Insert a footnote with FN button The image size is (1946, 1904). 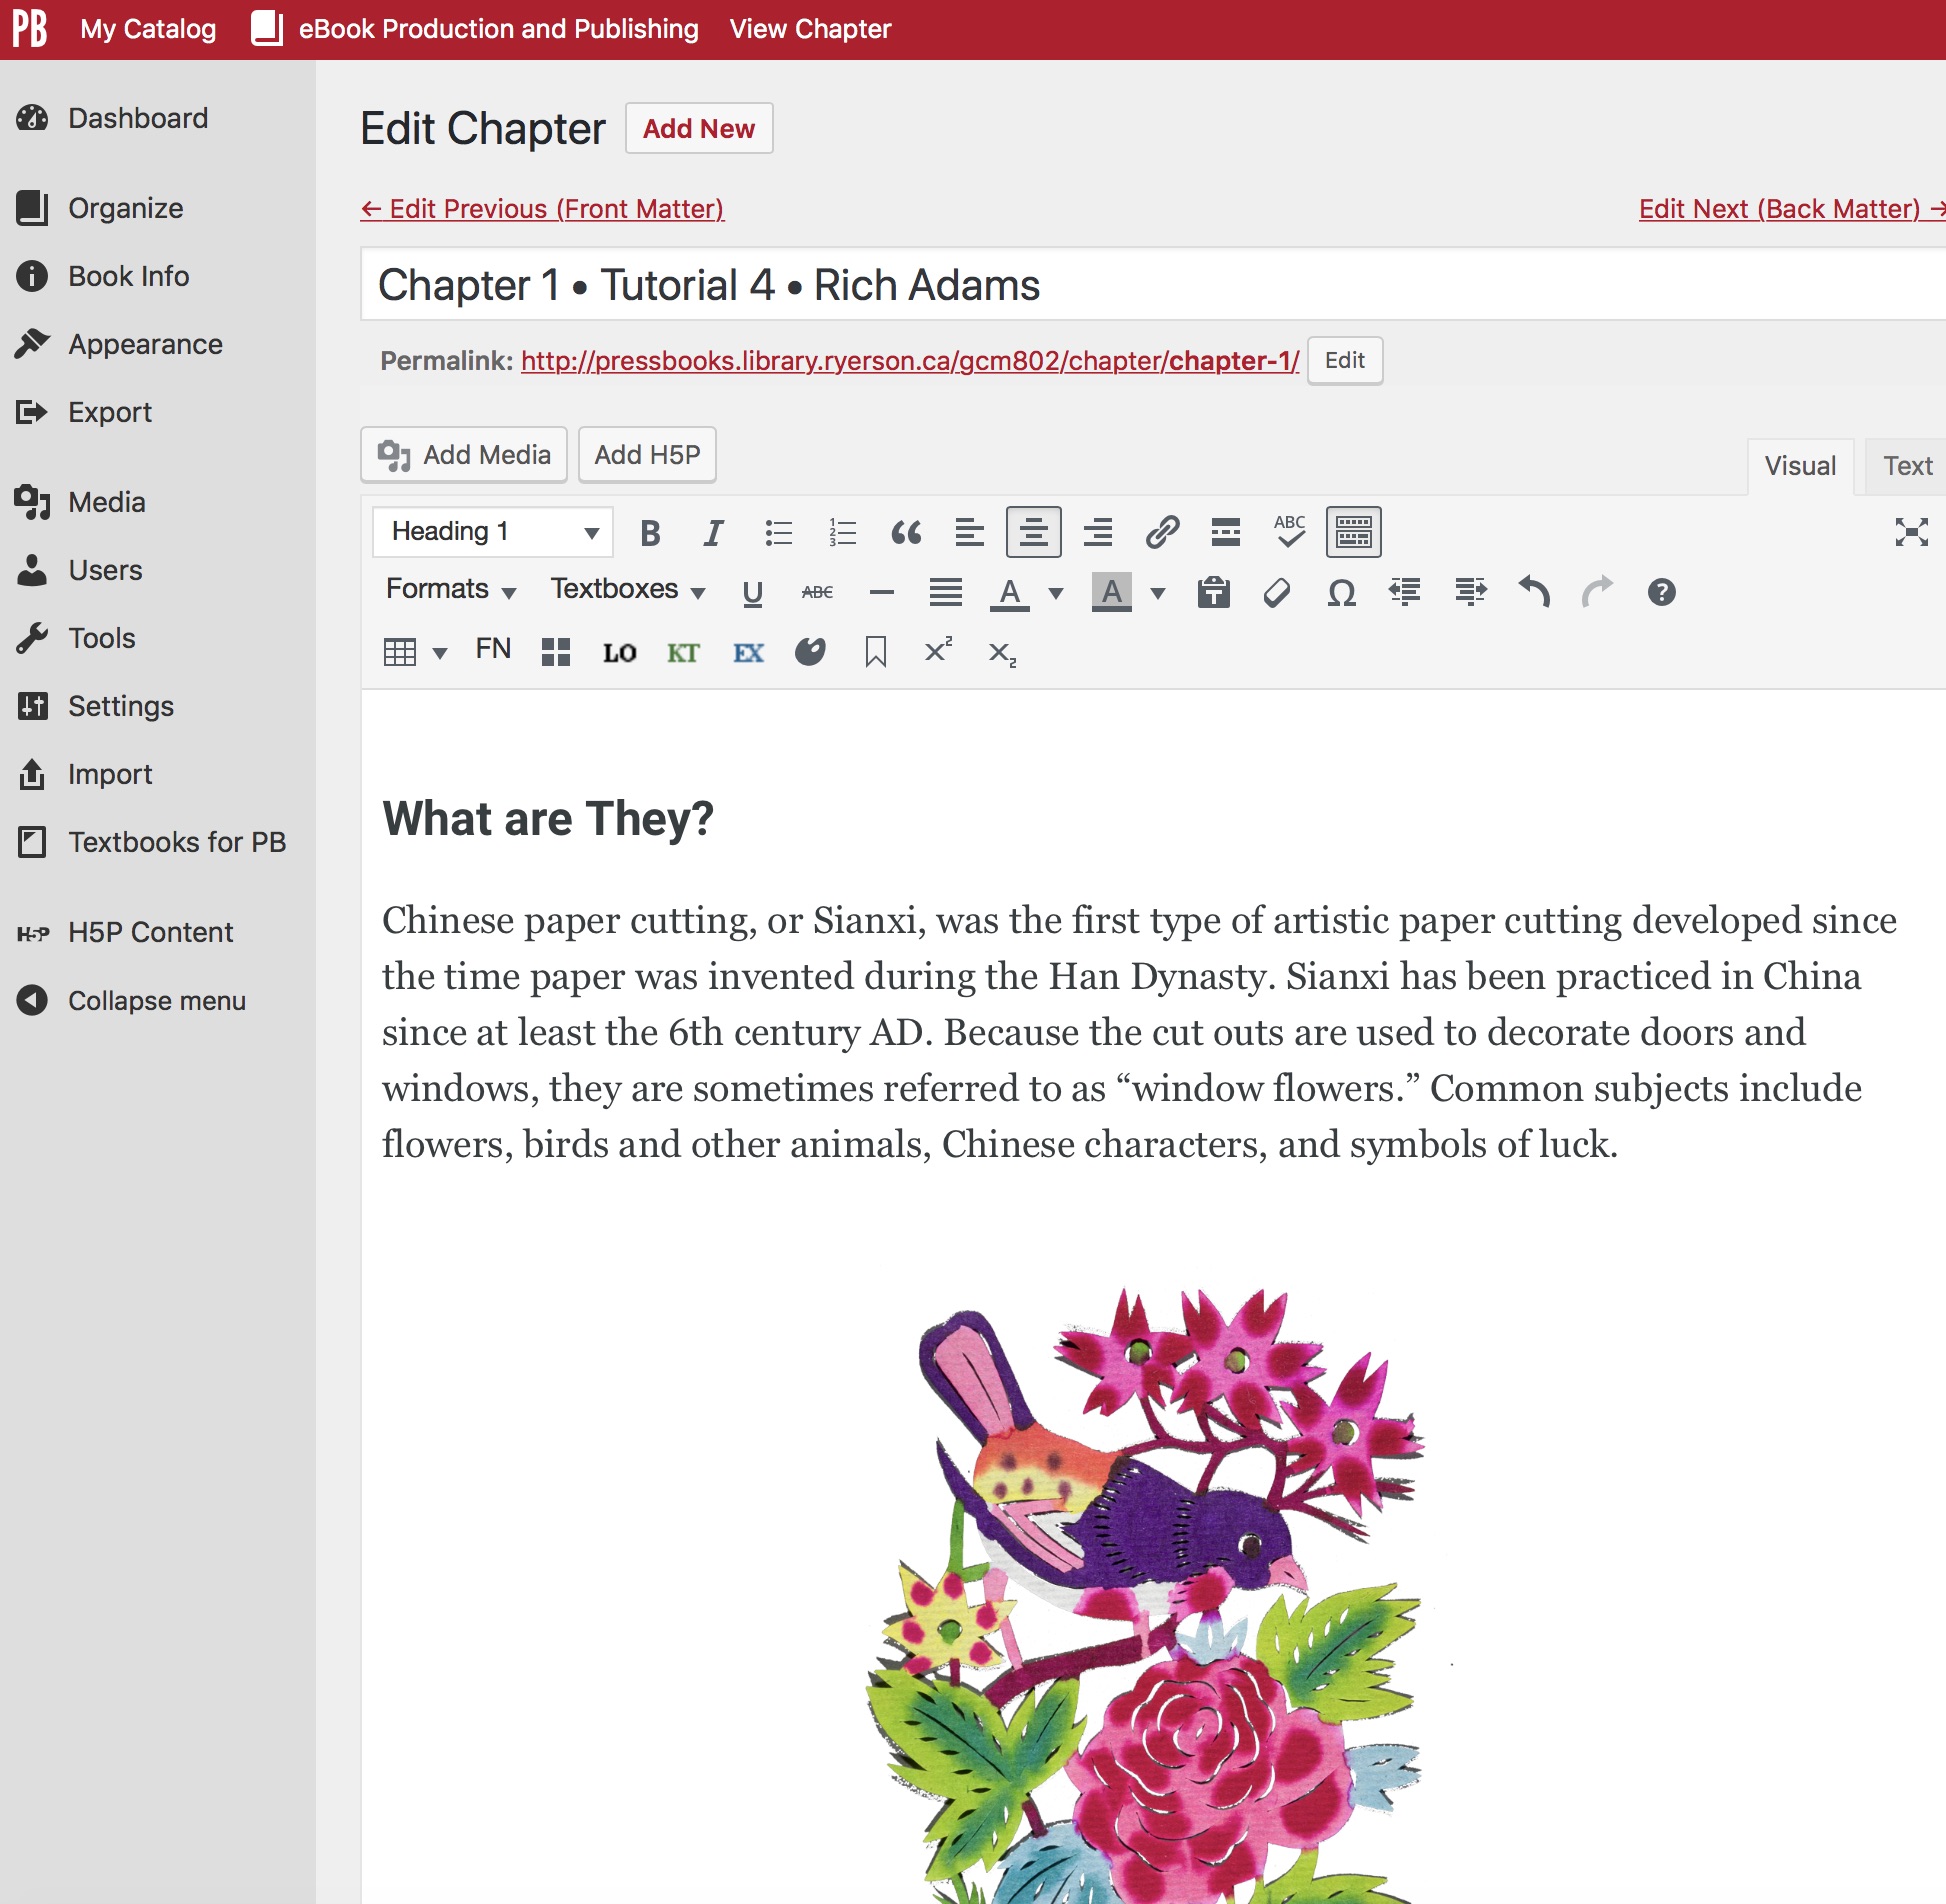493,650
